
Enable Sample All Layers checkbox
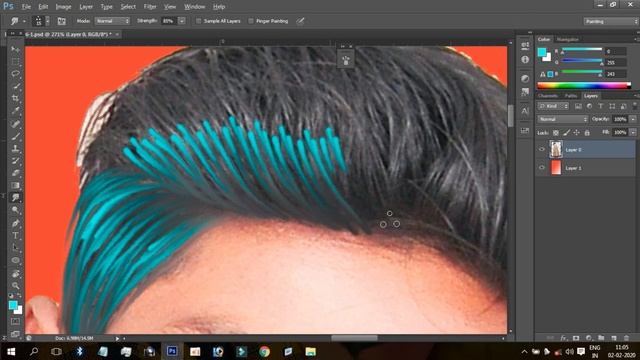(x=199, y=21)
